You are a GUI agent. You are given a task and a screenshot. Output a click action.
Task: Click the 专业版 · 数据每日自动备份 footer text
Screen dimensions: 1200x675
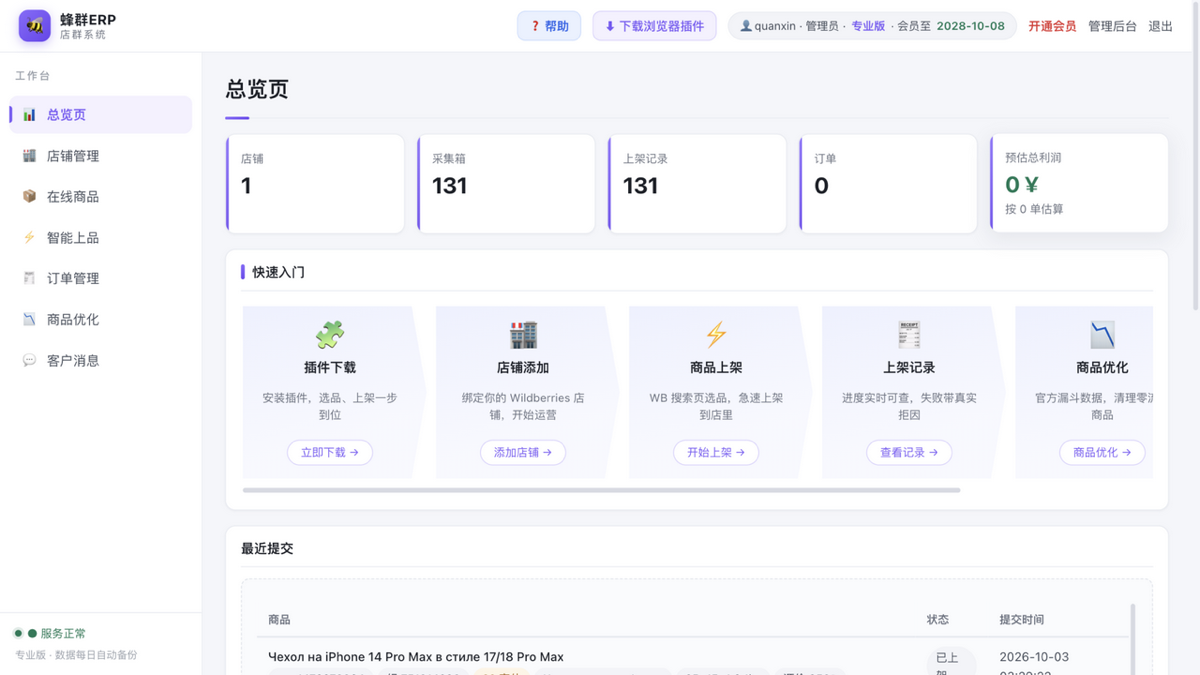coord(76,655)
